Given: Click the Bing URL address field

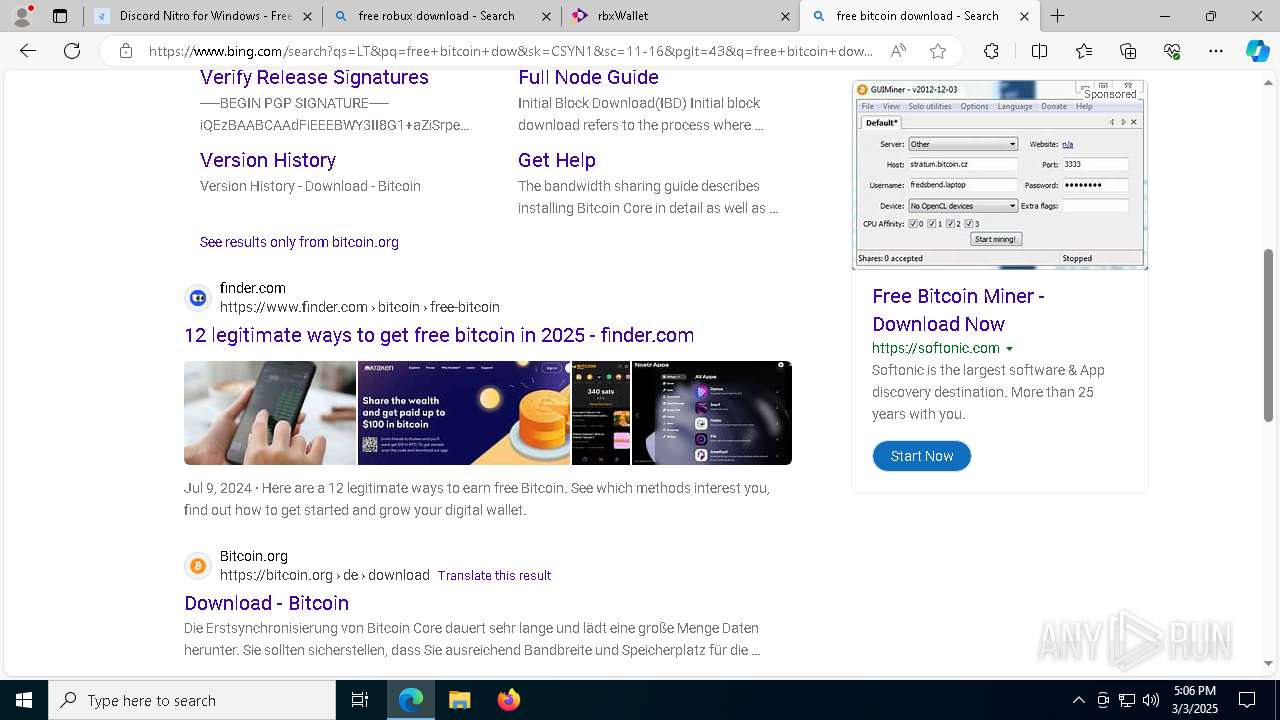Looking at the screenshot, I should (510, 51).
